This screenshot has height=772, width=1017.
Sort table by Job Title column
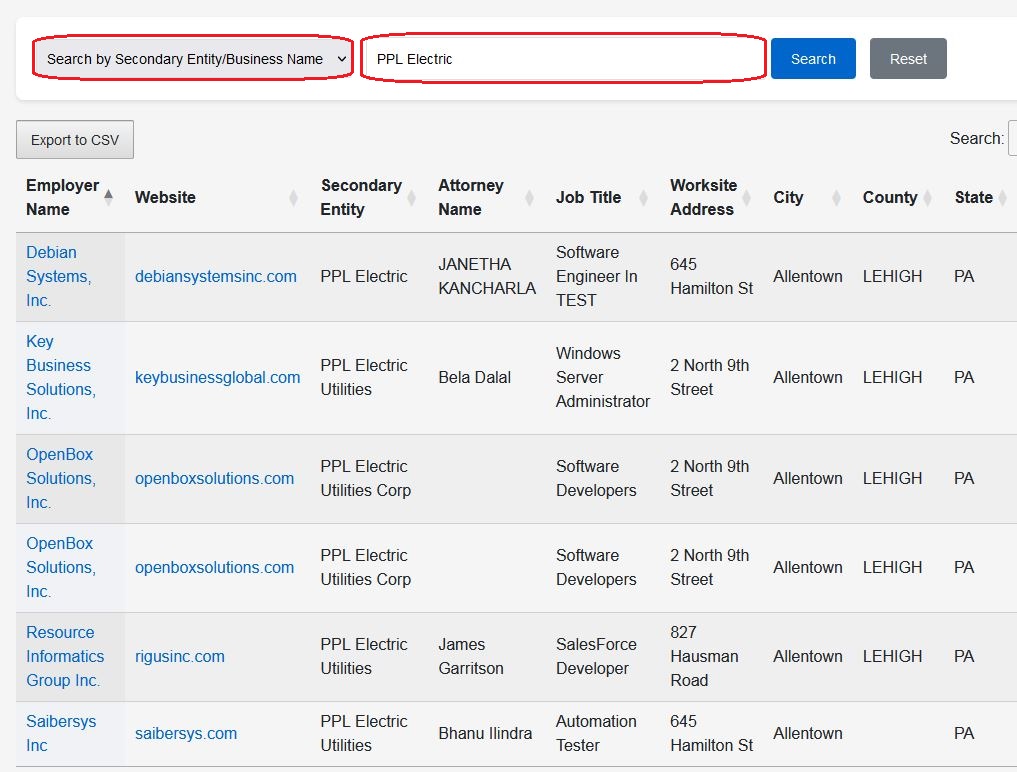pyautogui.click(x=603, y=197)
